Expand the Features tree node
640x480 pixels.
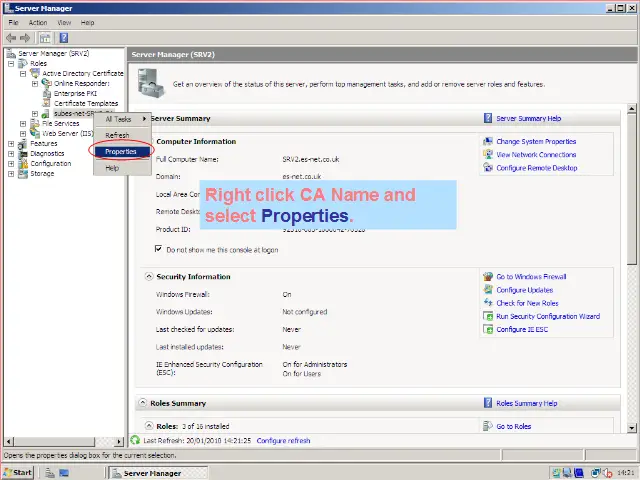[11, 144]
